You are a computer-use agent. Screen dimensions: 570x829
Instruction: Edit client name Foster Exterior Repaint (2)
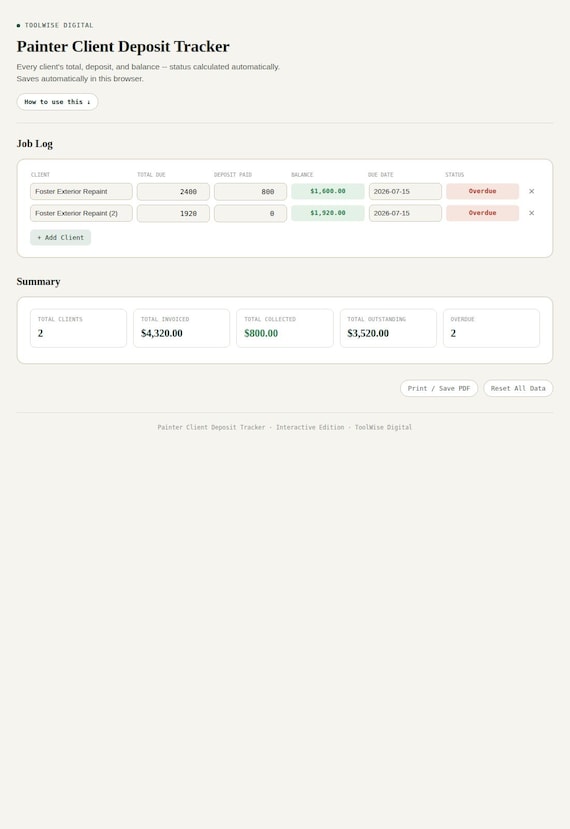pos(81,213)
